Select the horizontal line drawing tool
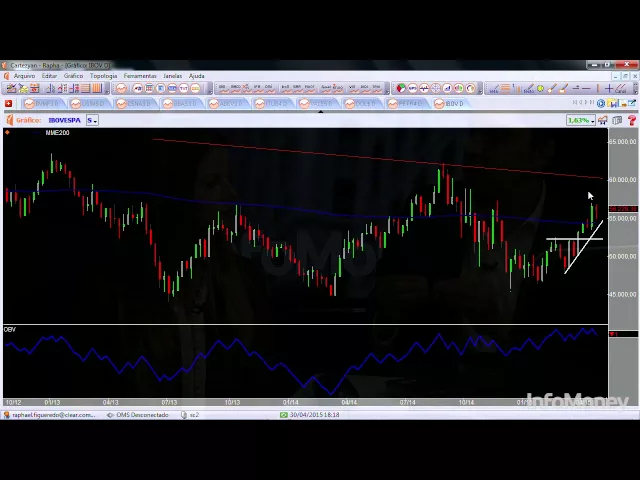The image size is (640, 480). coord(586,88)
